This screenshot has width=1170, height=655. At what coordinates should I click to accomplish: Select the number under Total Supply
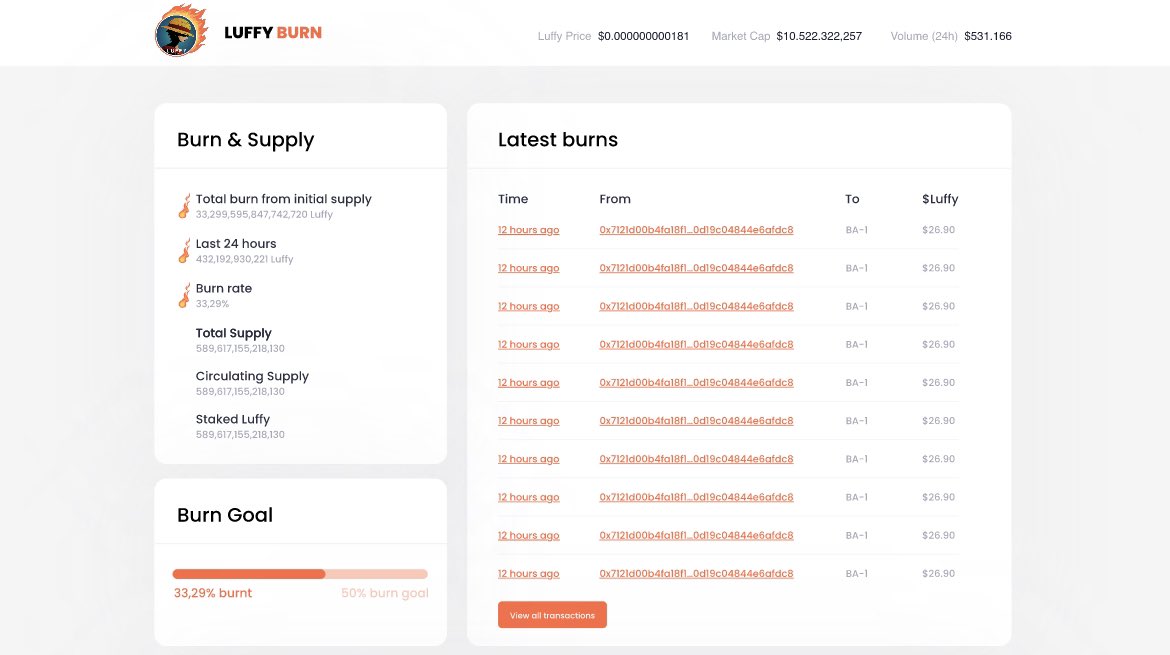(x=240, y=348)
